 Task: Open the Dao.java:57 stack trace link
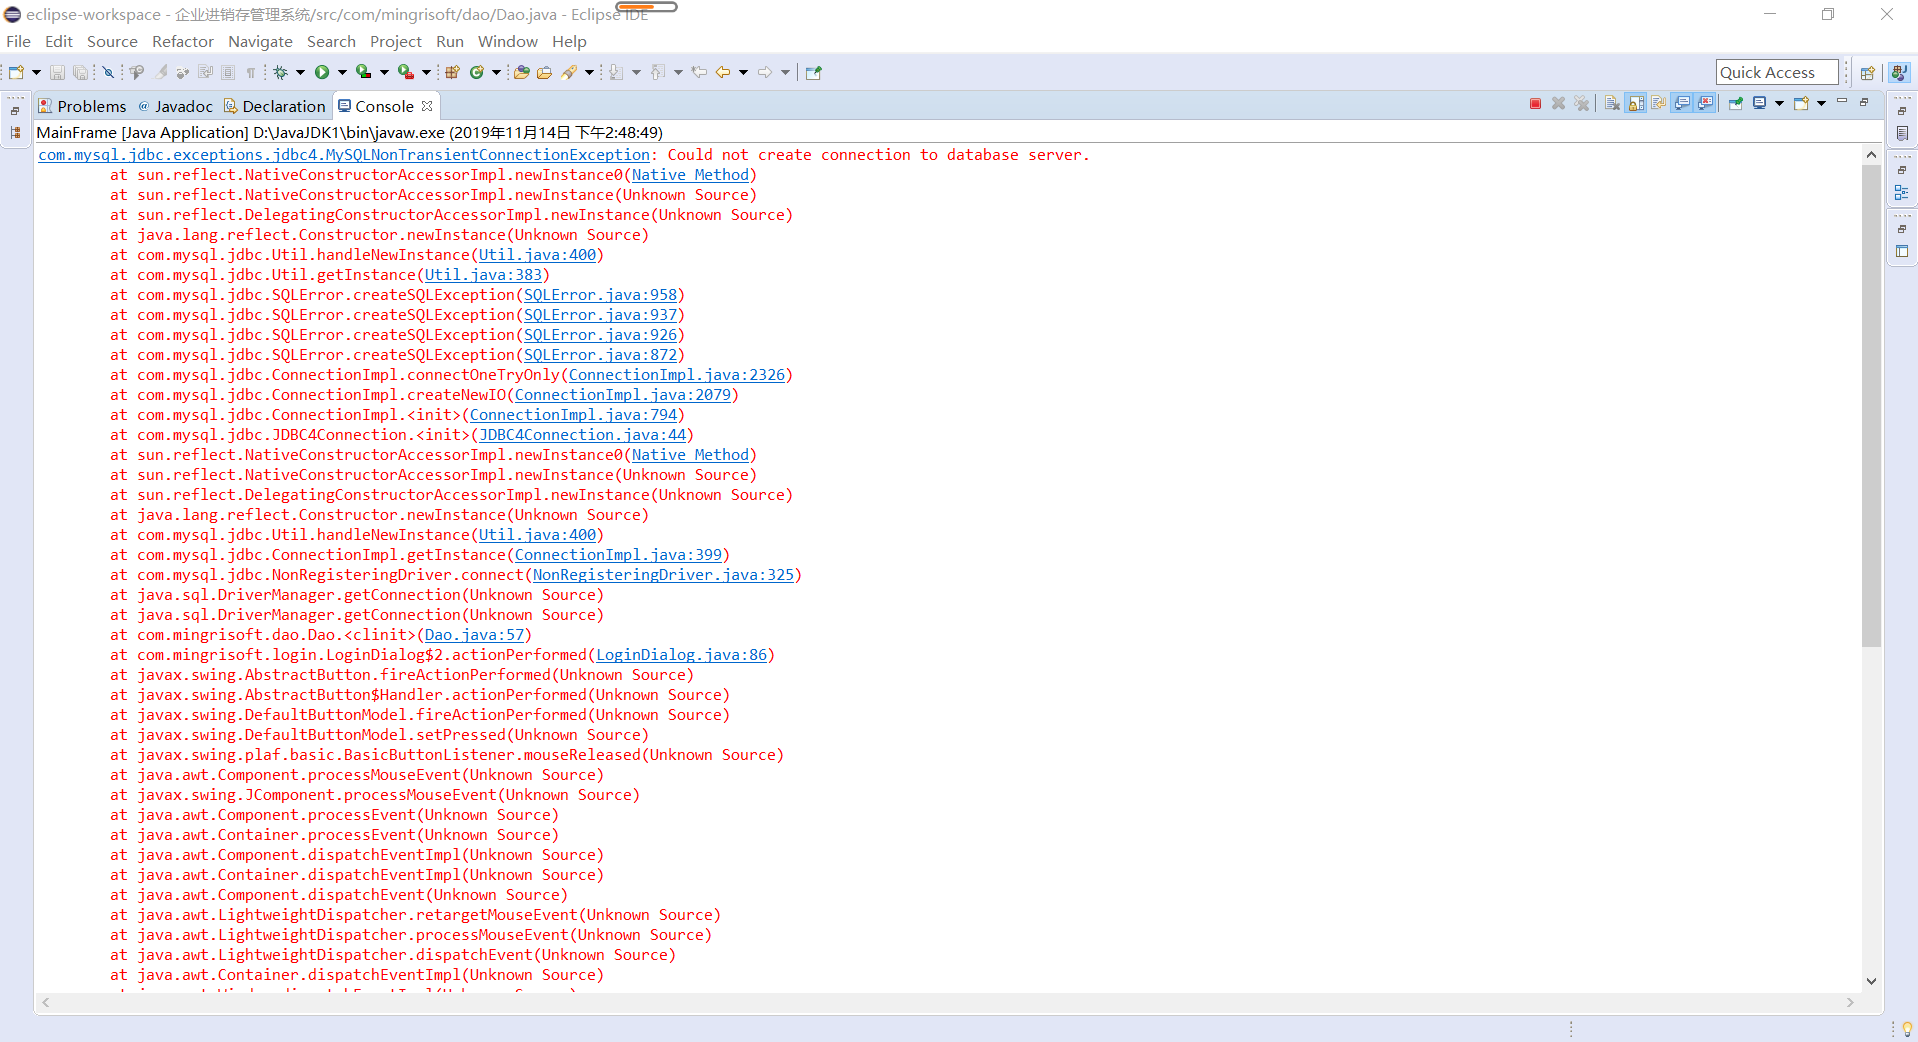474,635
